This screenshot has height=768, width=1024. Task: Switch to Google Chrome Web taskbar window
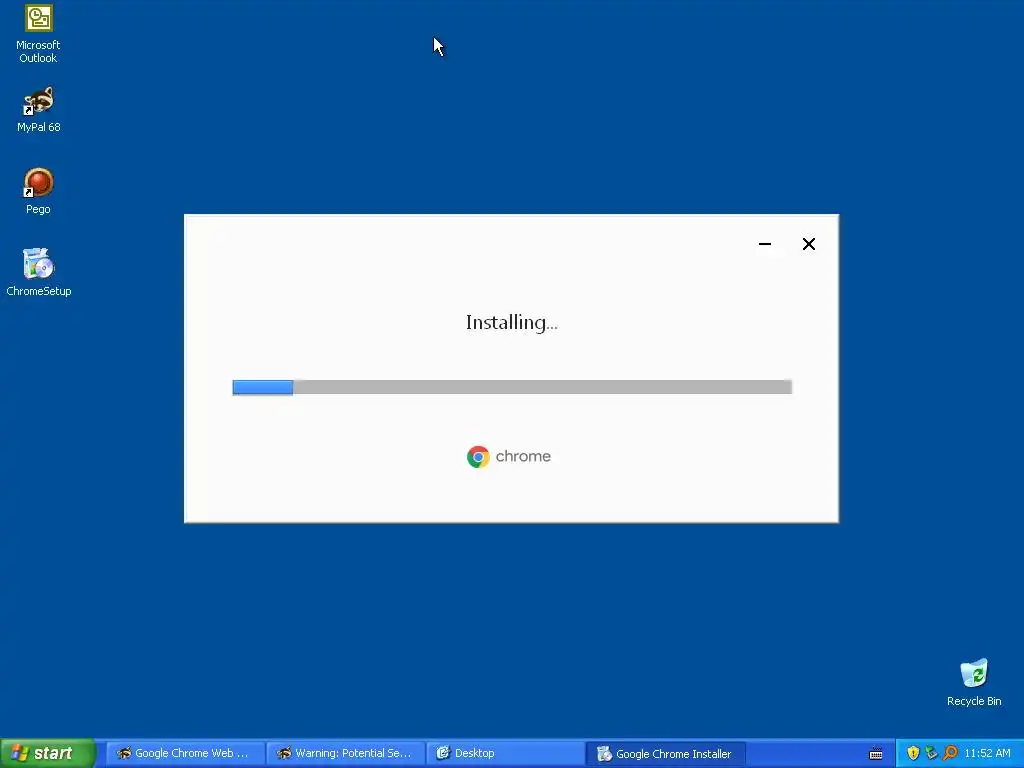pyautogui.click(x=185, y=754)
